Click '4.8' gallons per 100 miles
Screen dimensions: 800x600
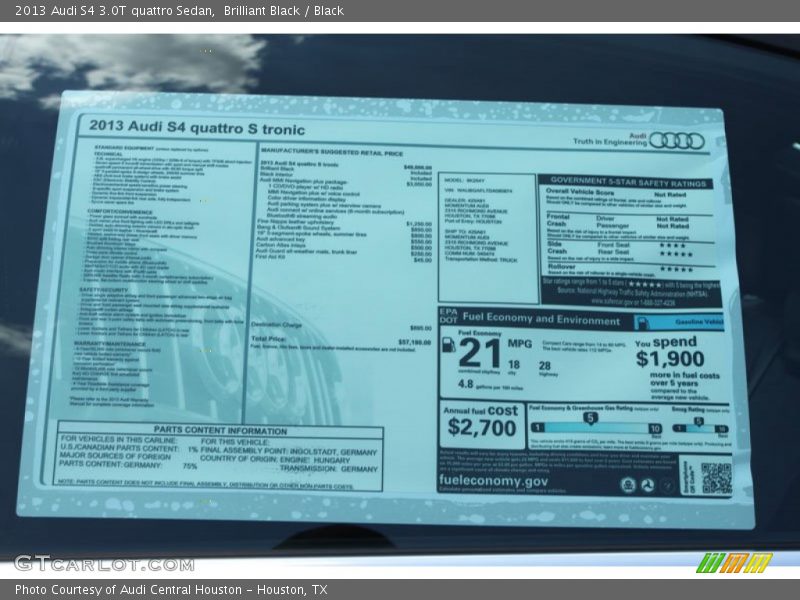pos(465,384)
